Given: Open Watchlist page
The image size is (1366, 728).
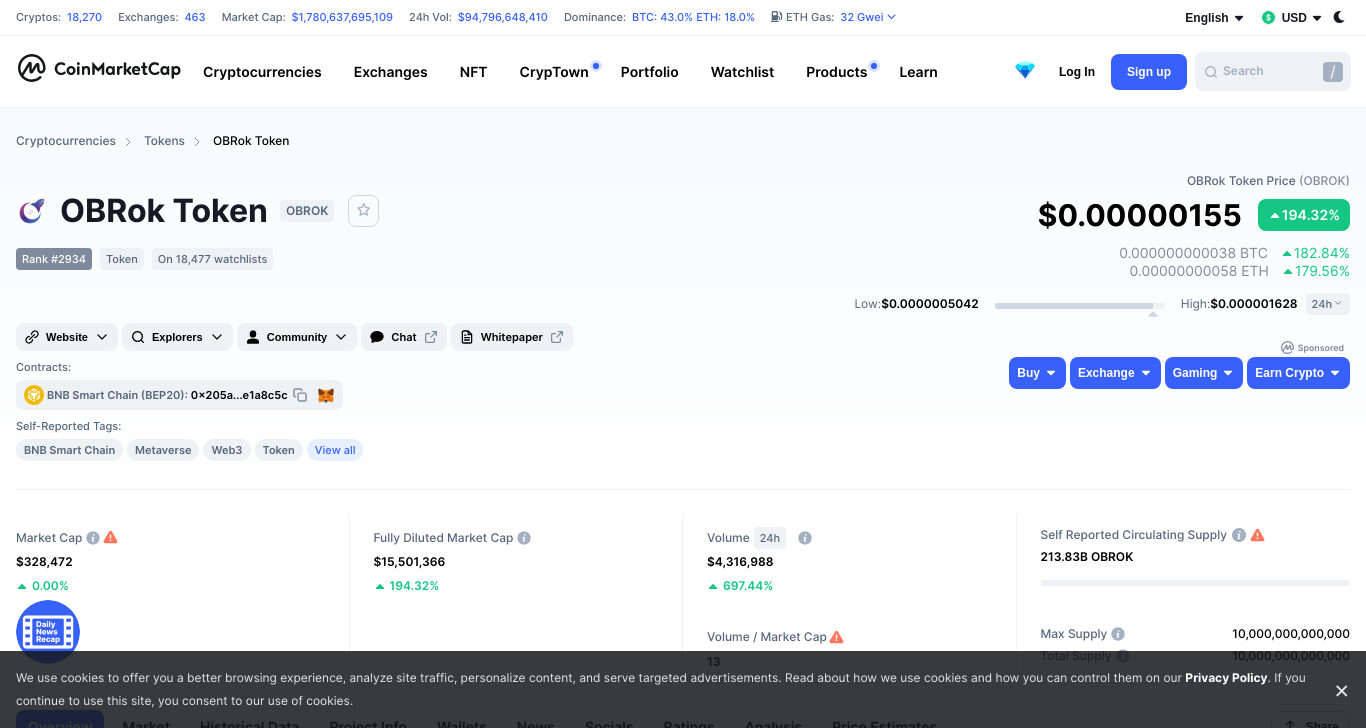Looking at the screenshot, I should click(742, 72).
